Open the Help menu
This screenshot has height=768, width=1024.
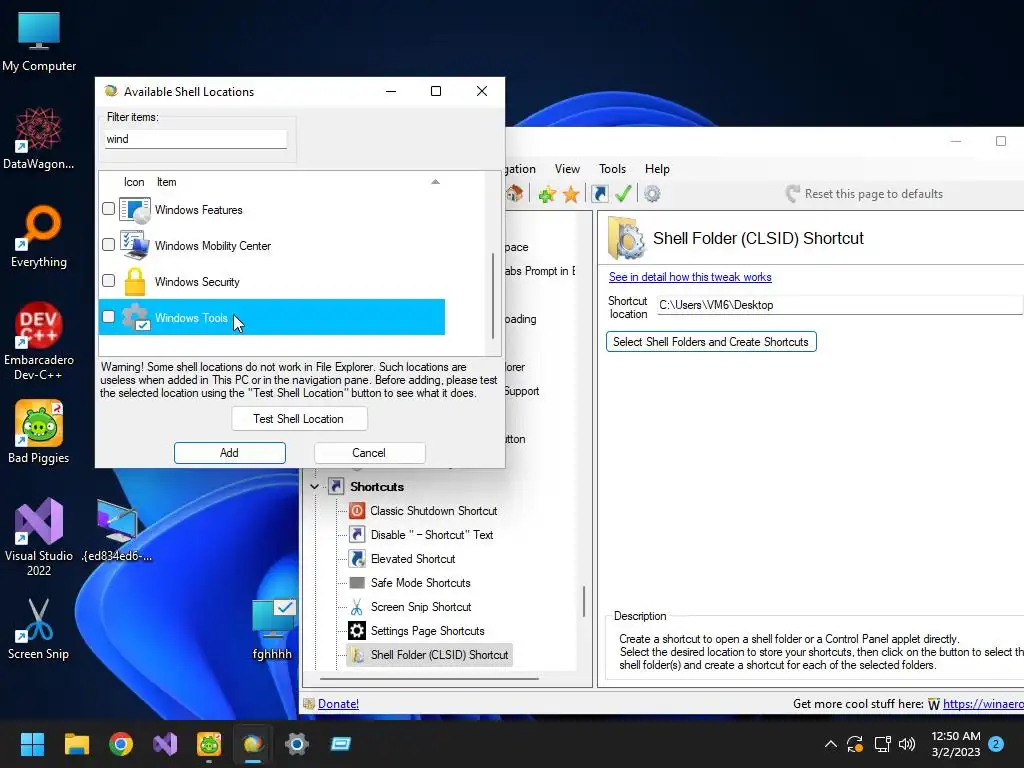point(657,168)
